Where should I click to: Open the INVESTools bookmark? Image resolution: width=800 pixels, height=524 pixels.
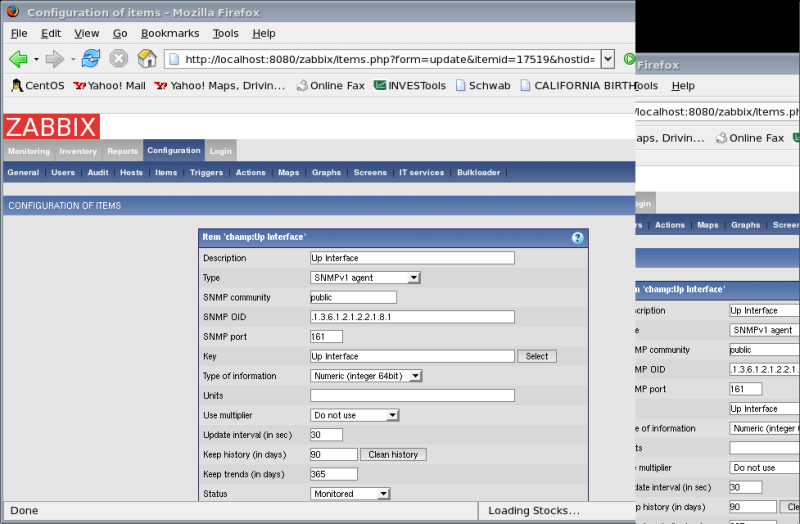[410, 86]
